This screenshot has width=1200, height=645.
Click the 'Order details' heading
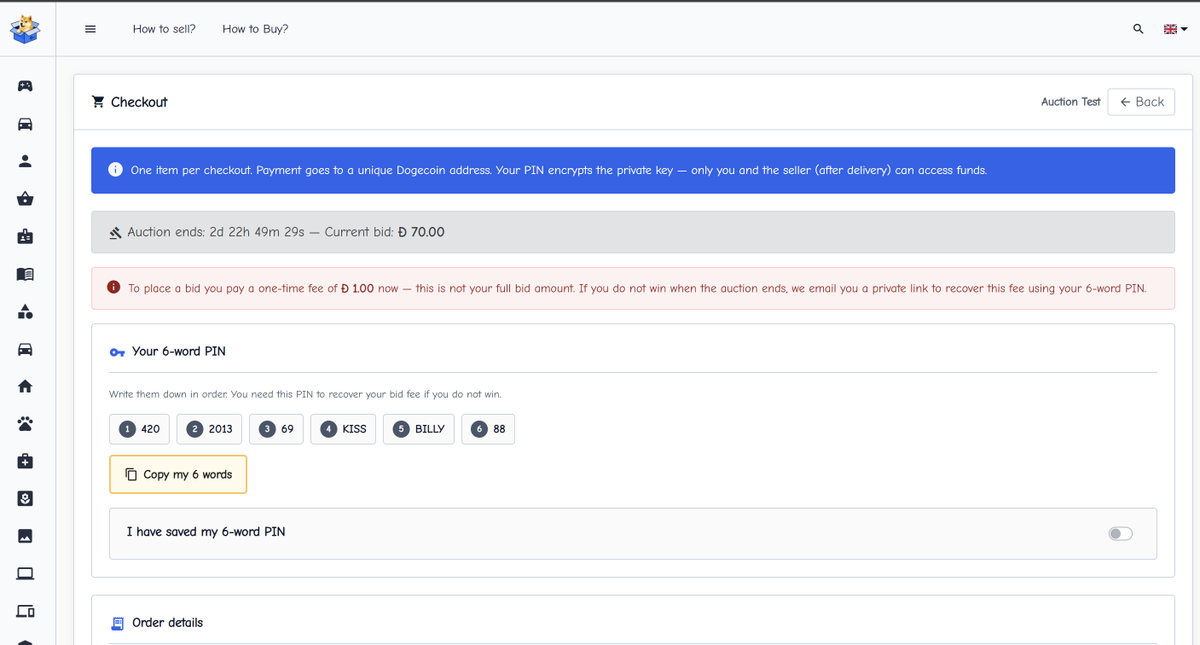tap(167, 623)
